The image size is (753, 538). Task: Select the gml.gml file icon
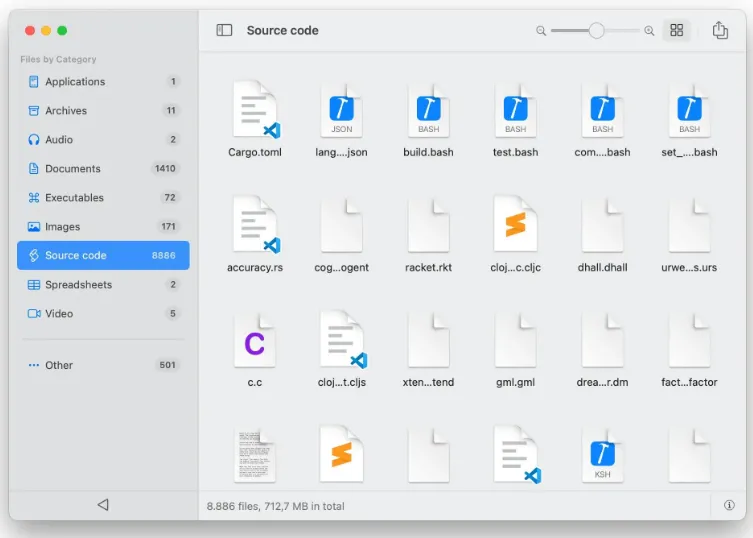(515, 341)
